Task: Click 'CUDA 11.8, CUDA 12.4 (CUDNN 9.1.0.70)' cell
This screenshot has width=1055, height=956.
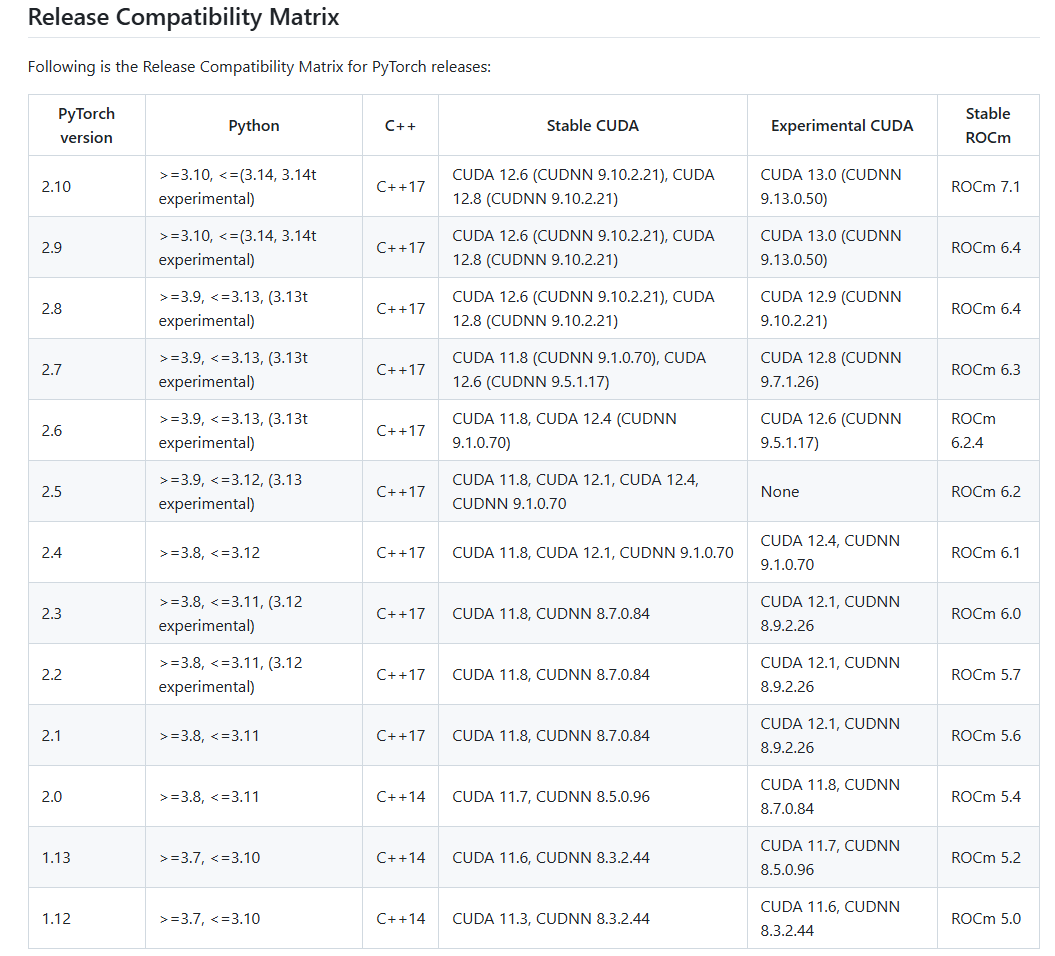Action: [x=593, y=431]
